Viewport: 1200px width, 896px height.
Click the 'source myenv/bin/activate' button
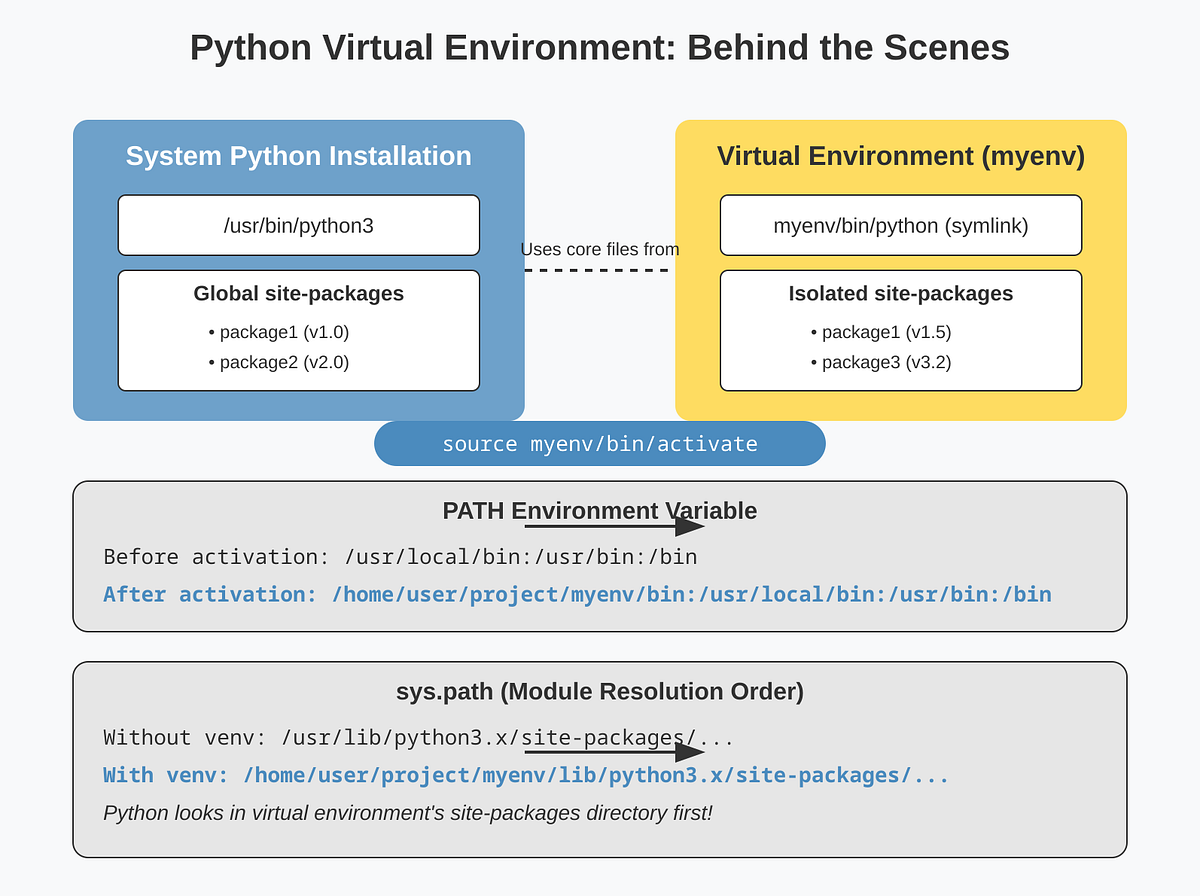599,443
